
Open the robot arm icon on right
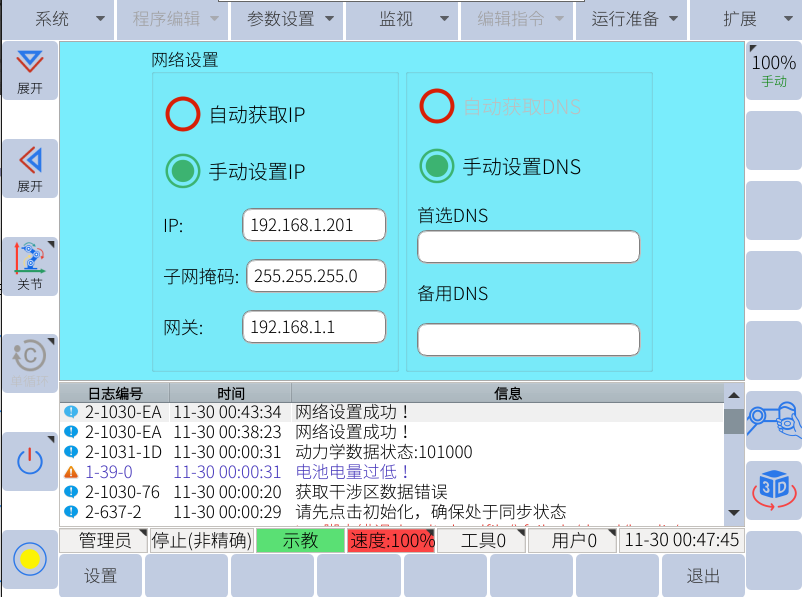tap(774, 420)
